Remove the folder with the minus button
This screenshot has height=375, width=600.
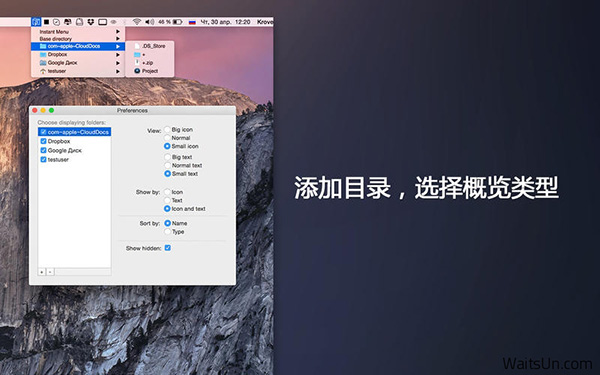[50, 272]
